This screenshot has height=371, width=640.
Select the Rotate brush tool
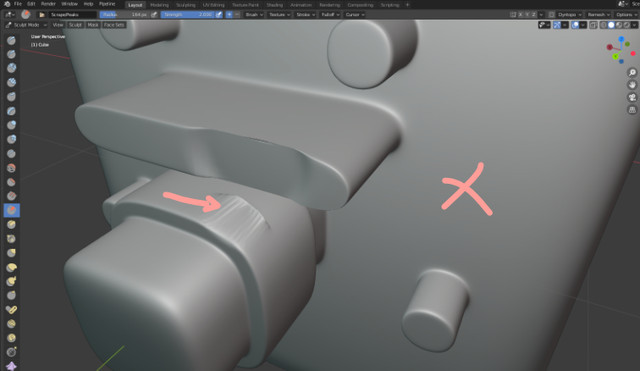pyautogui.click(x=11, y=338)
